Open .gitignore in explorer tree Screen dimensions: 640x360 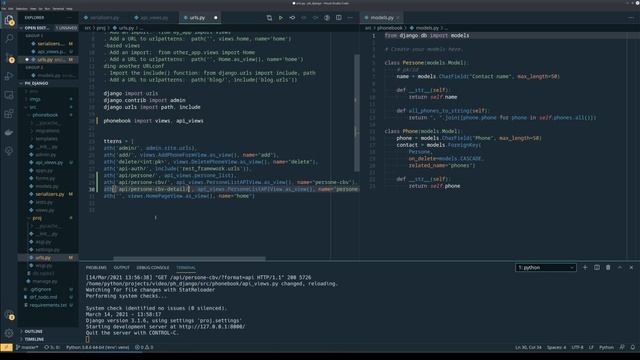coord(48,289)
